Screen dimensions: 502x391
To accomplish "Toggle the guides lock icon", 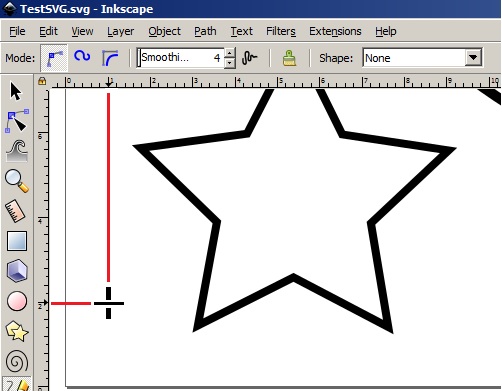I will click(x=42, y=81).
